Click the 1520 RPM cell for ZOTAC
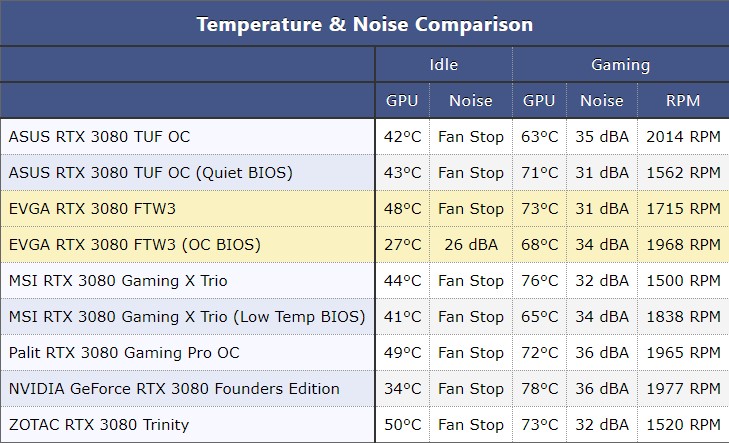Viewport: 729px width, 443px height. 683,425
